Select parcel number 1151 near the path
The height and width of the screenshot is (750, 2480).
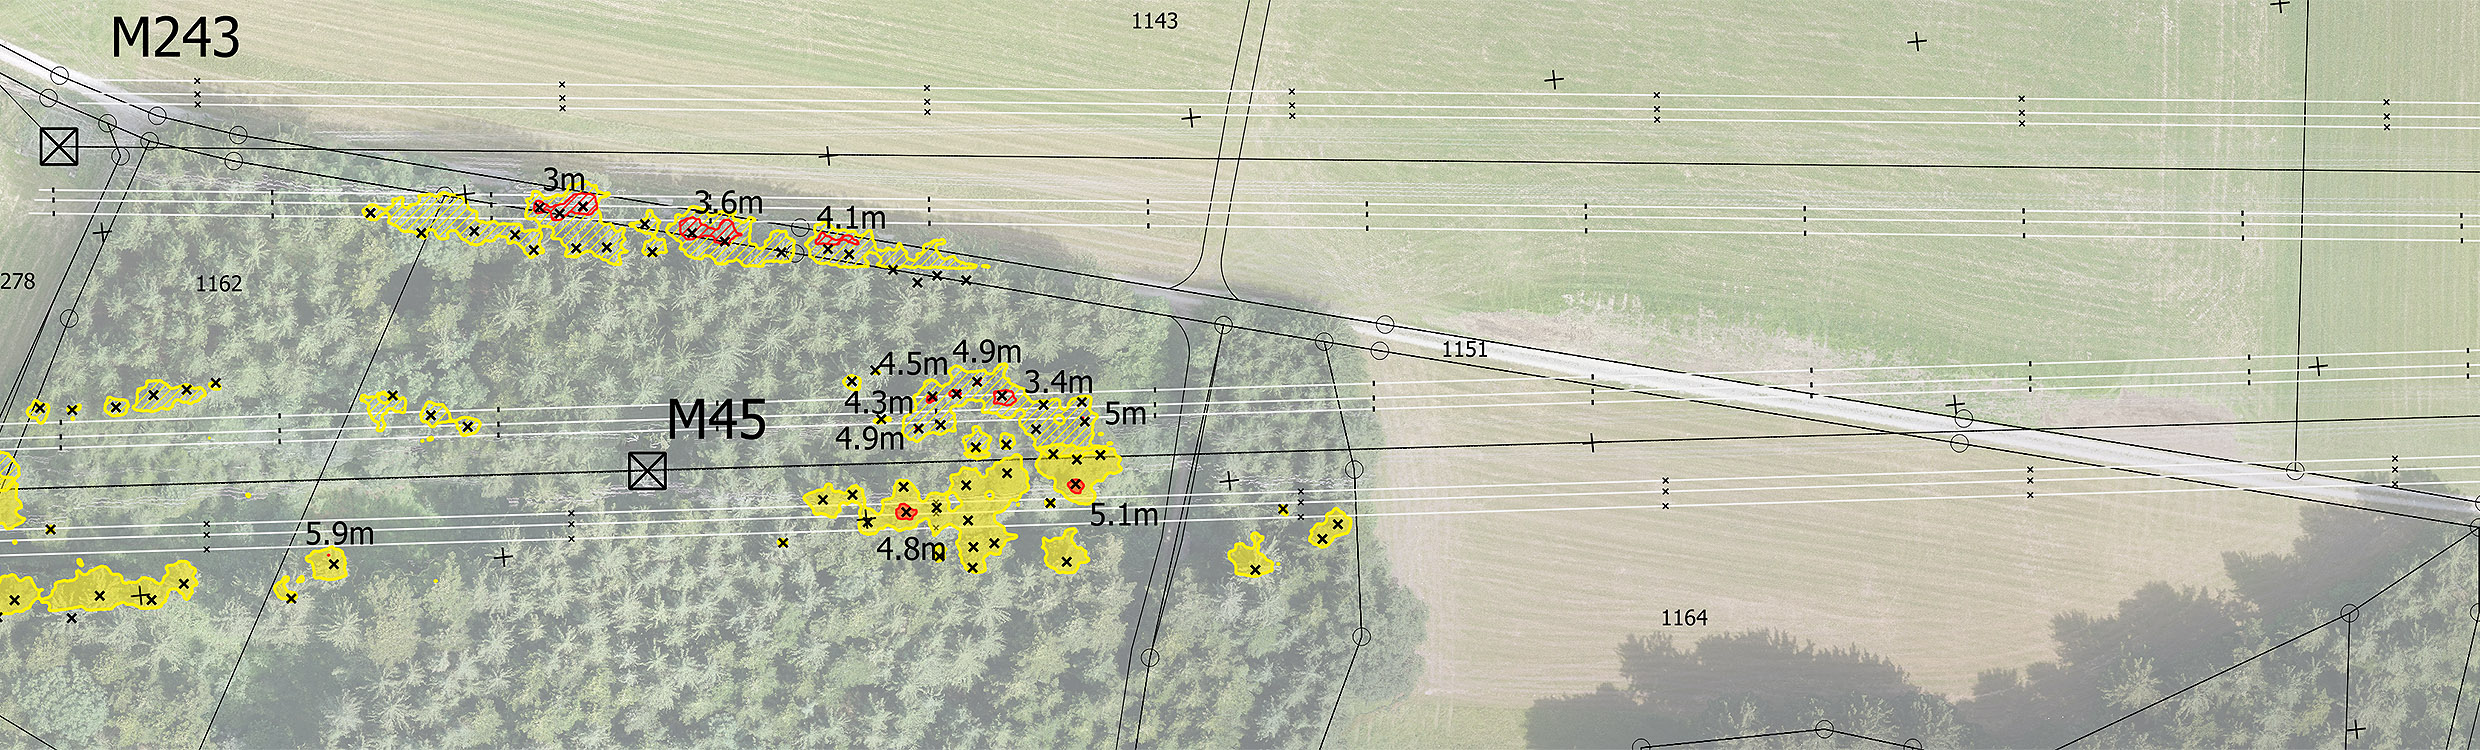tap(1464, 349)
